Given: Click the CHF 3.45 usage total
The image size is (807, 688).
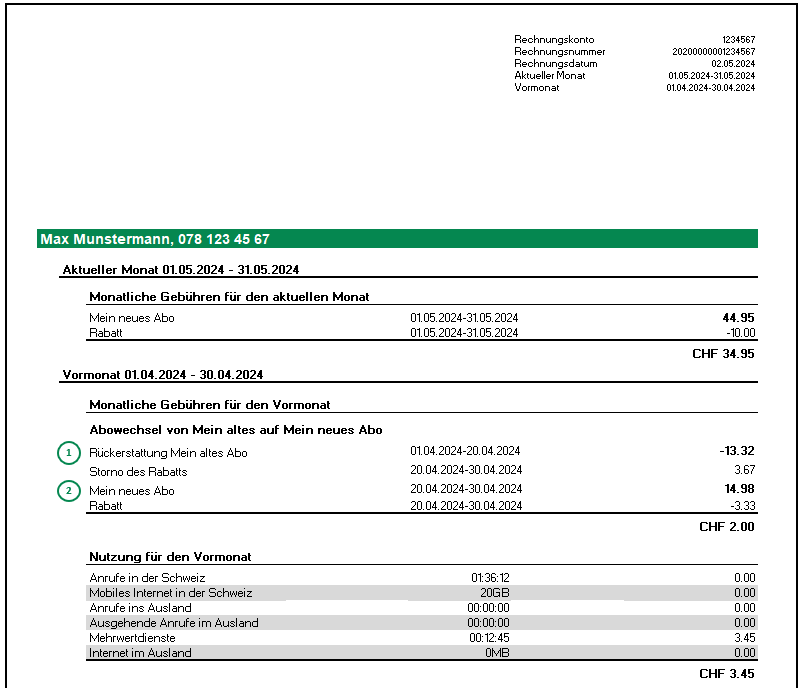Looking at the screenshot, I should tap(727, 674).
